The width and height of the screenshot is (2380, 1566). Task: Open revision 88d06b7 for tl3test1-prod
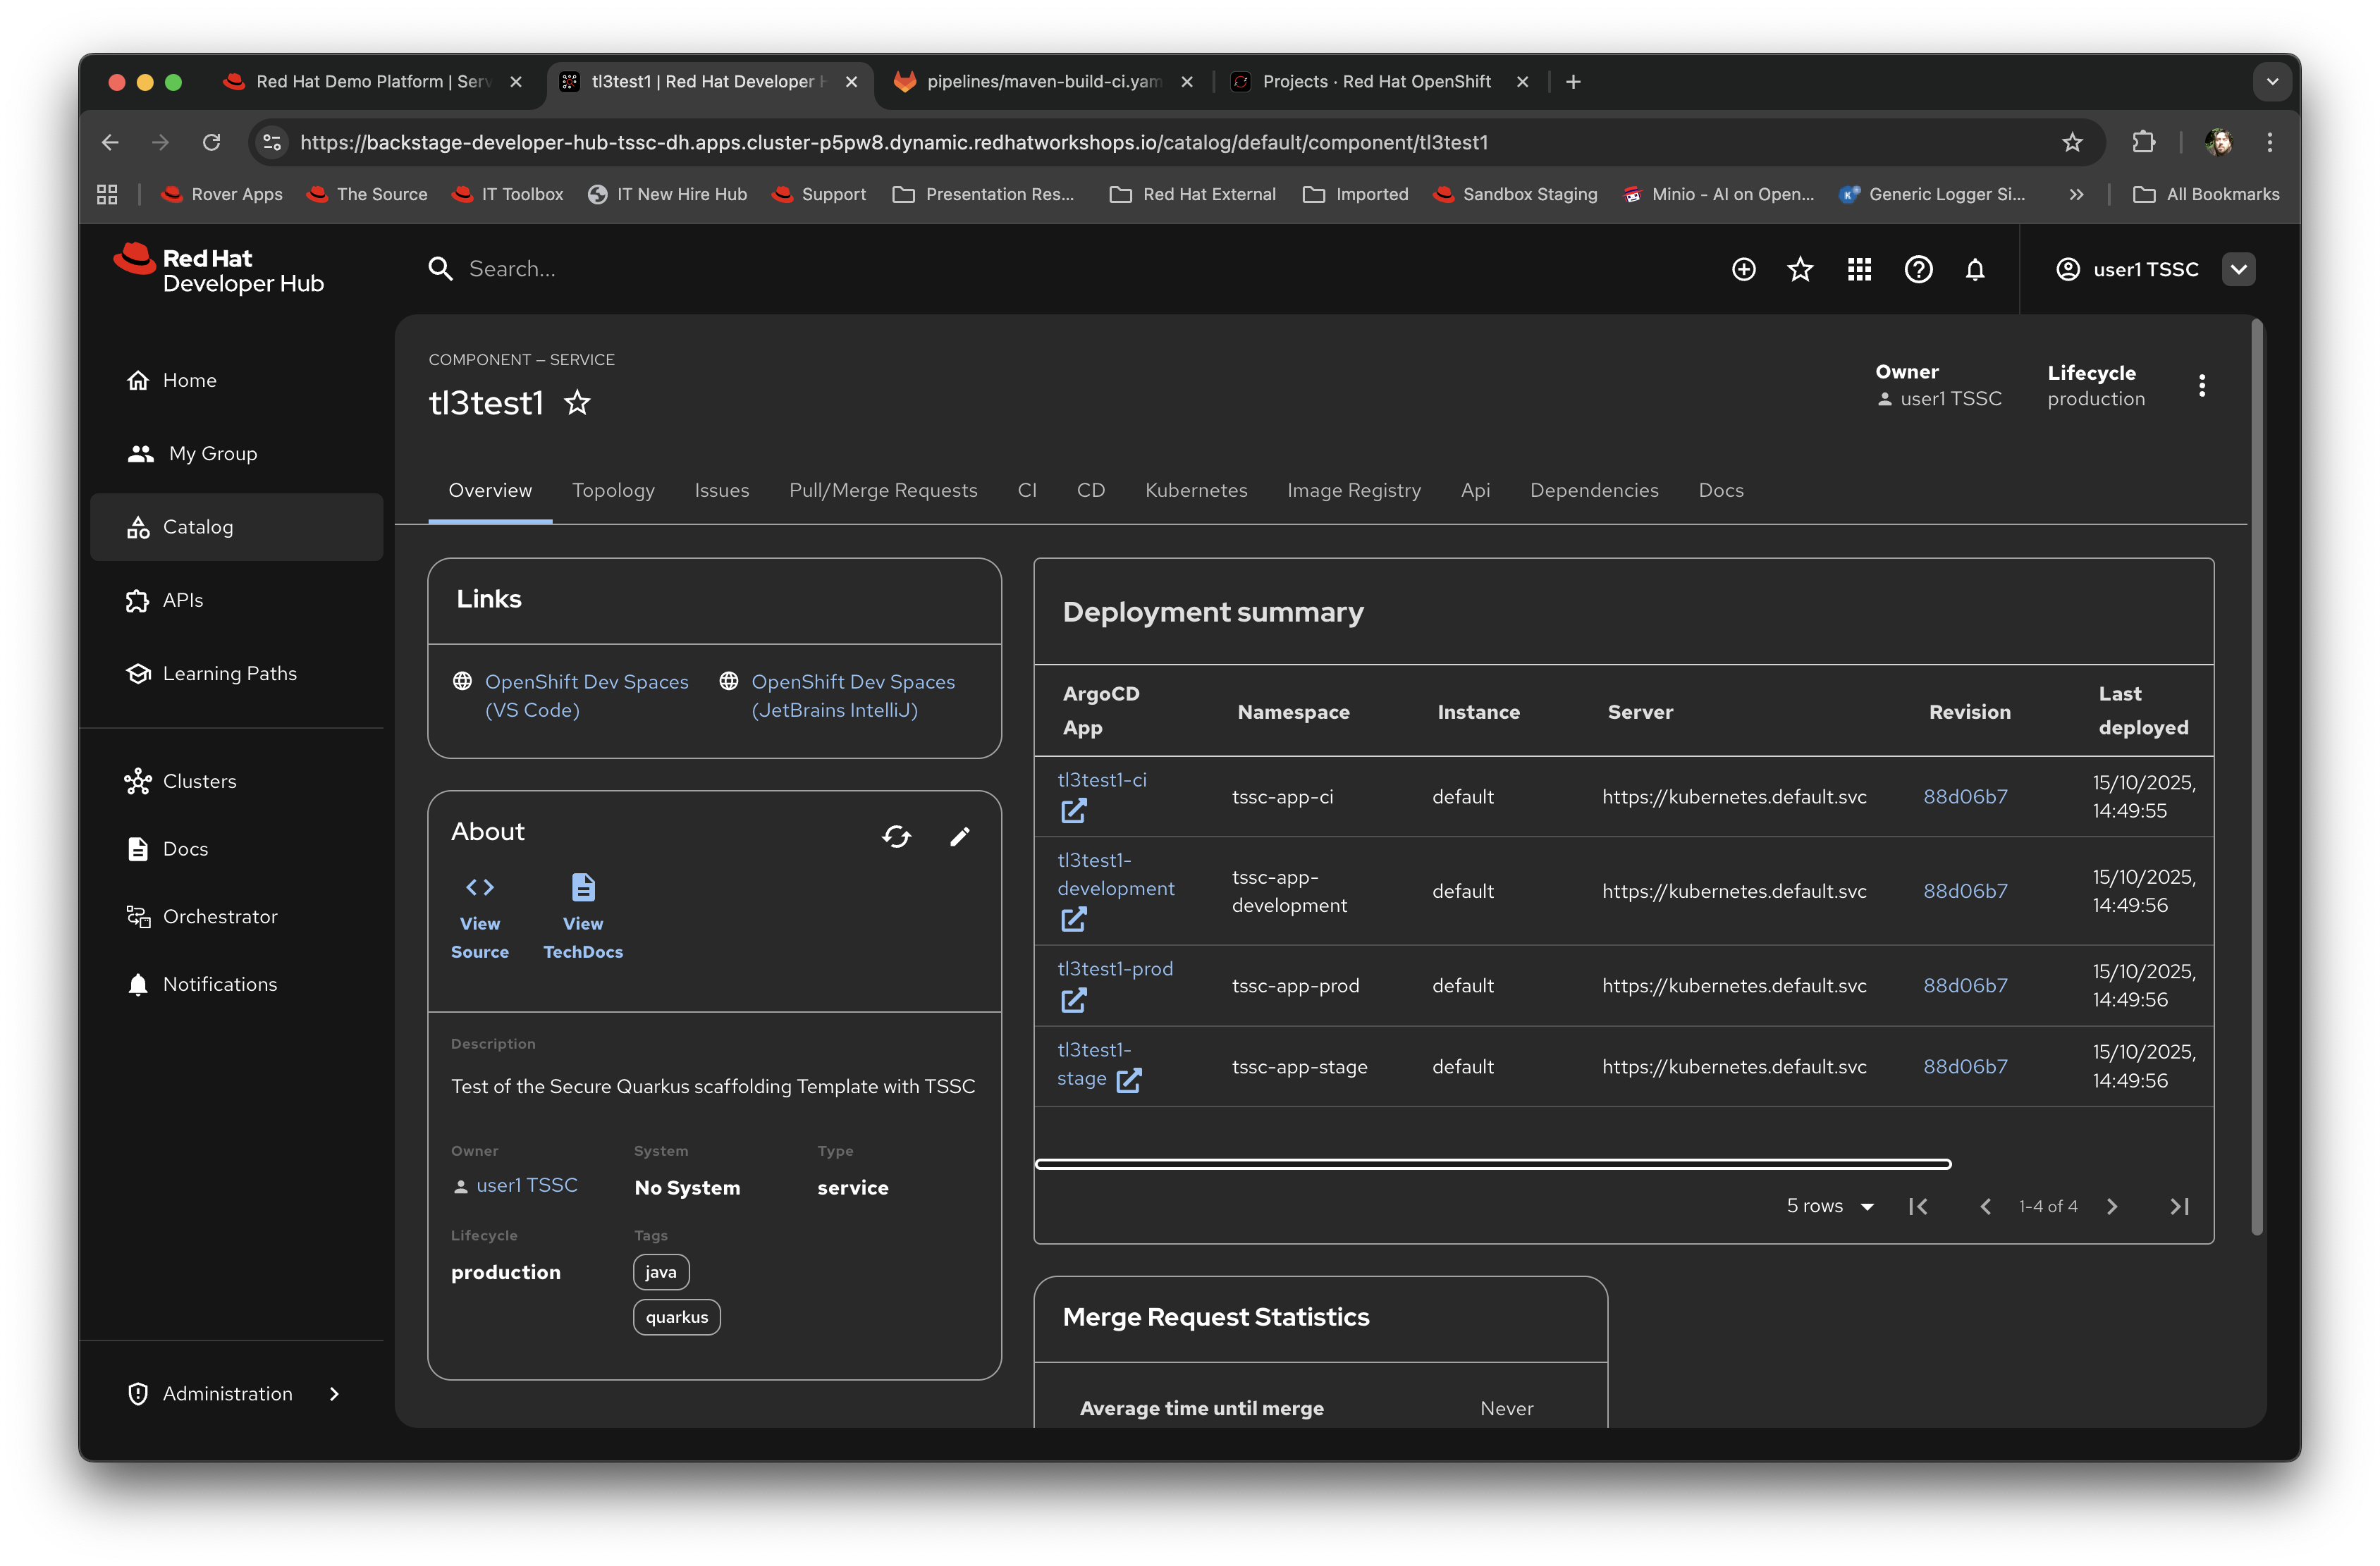click(1964, 985)
